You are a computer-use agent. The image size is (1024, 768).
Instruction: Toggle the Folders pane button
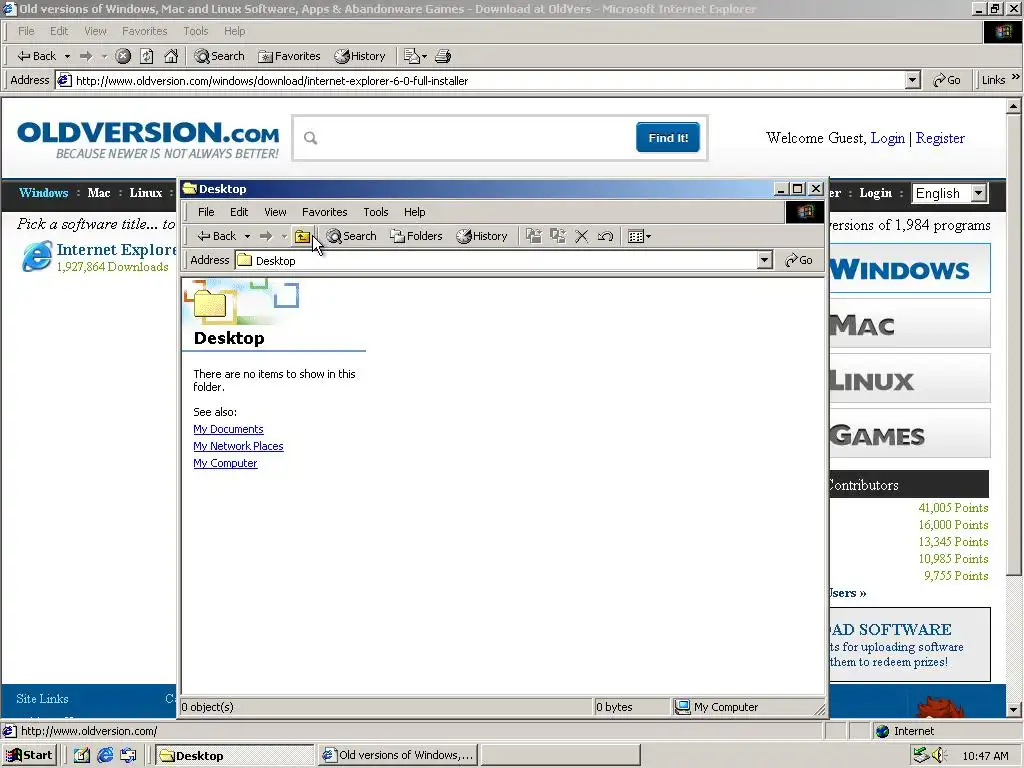pos(416,236)
